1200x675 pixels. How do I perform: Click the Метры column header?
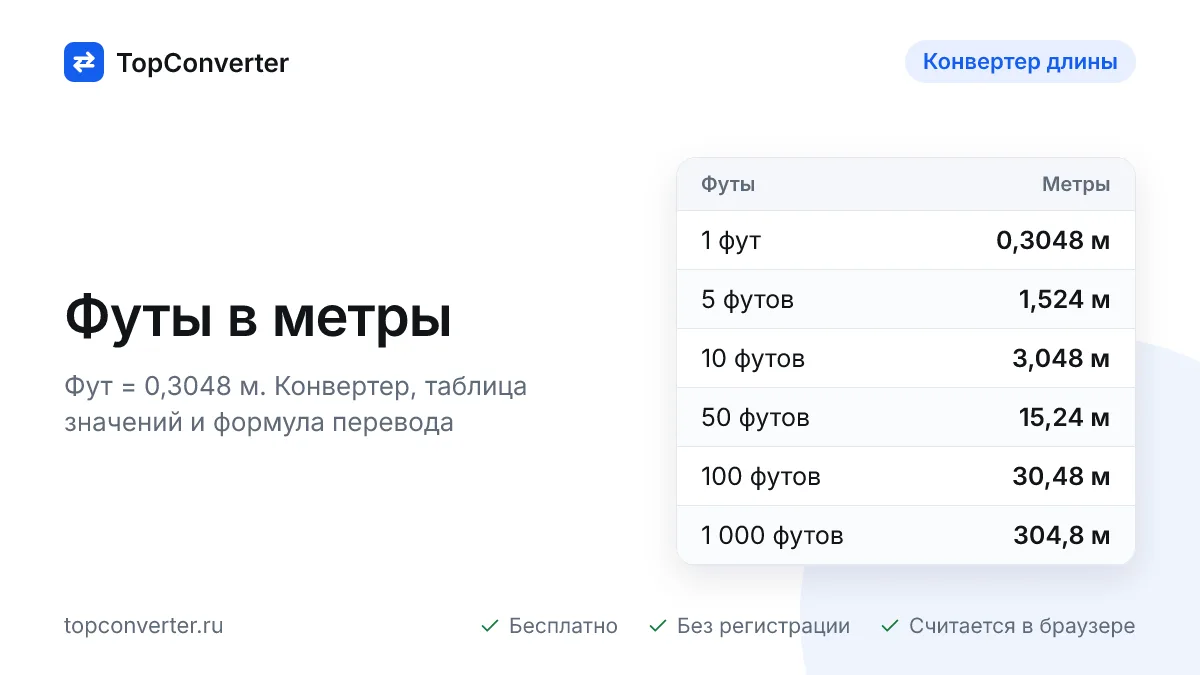[x=1076, y=184]
